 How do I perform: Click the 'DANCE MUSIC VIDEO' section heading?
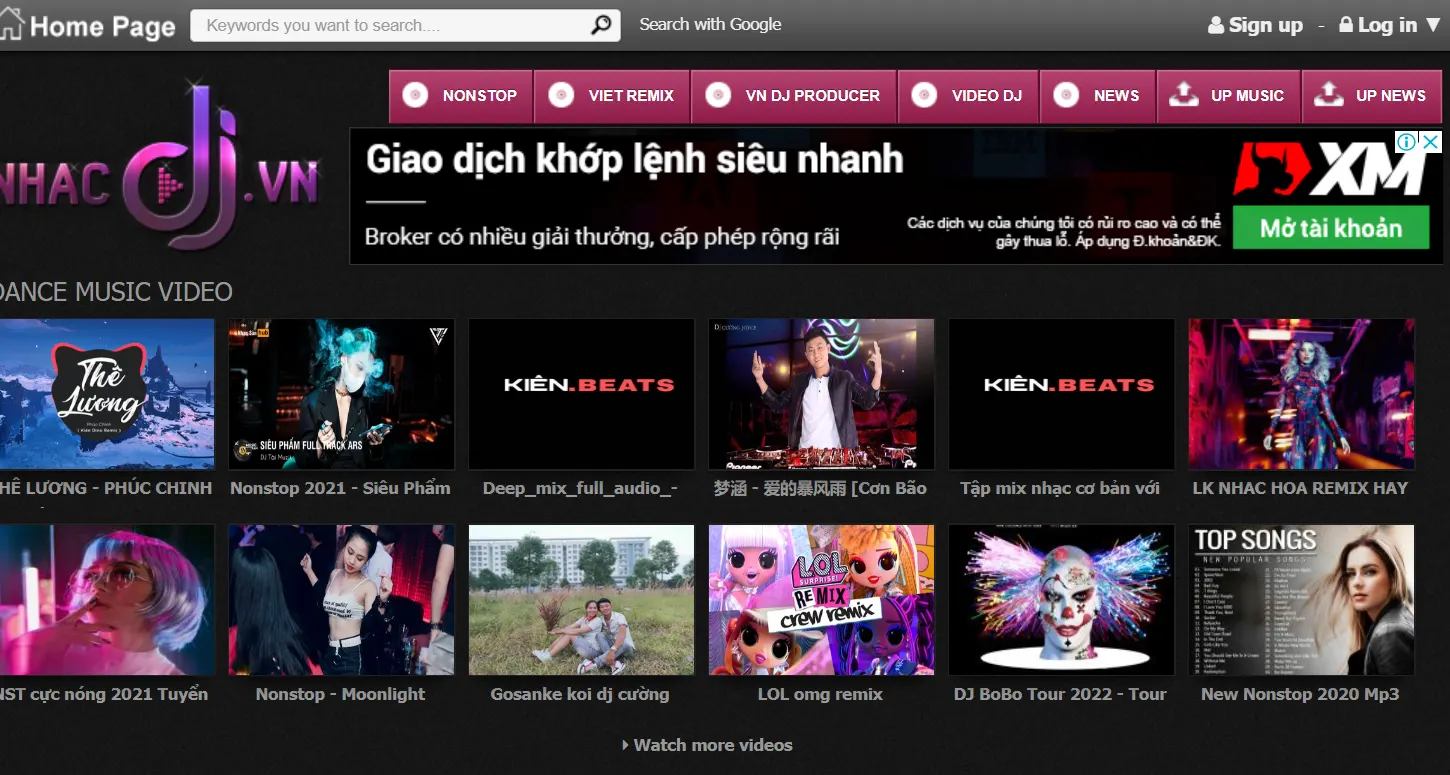click(x=116, y=292)
